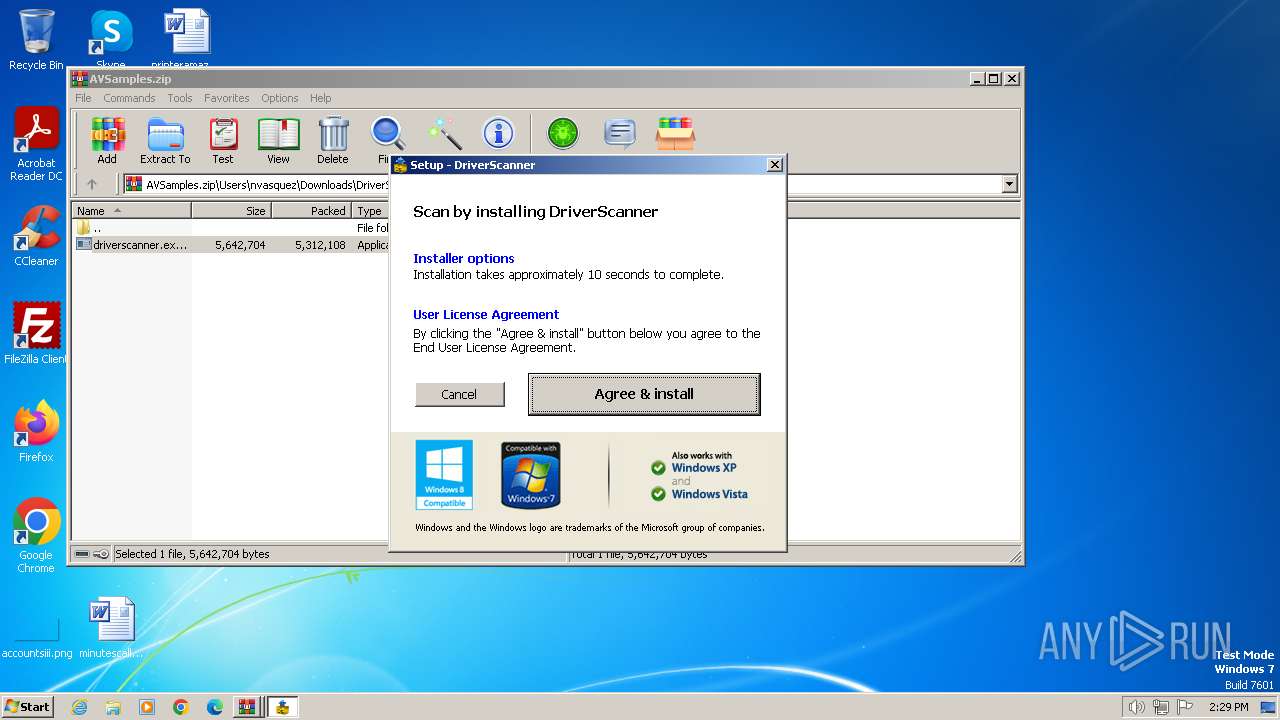This screenshot has height=720, width=1280.
Task: Open Internet Explorer from taskbar
Action: [79, 707]
